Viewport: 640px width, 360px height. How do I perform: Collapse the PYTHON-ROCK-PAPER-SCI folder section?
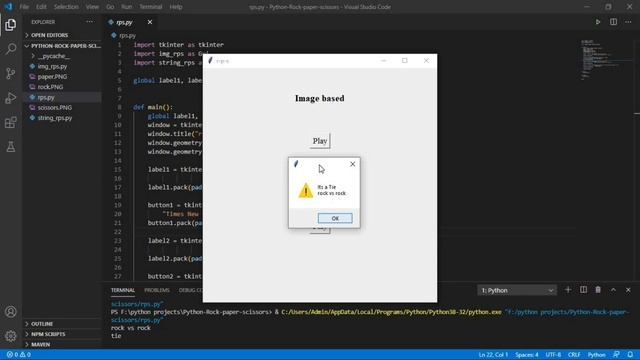62,46
